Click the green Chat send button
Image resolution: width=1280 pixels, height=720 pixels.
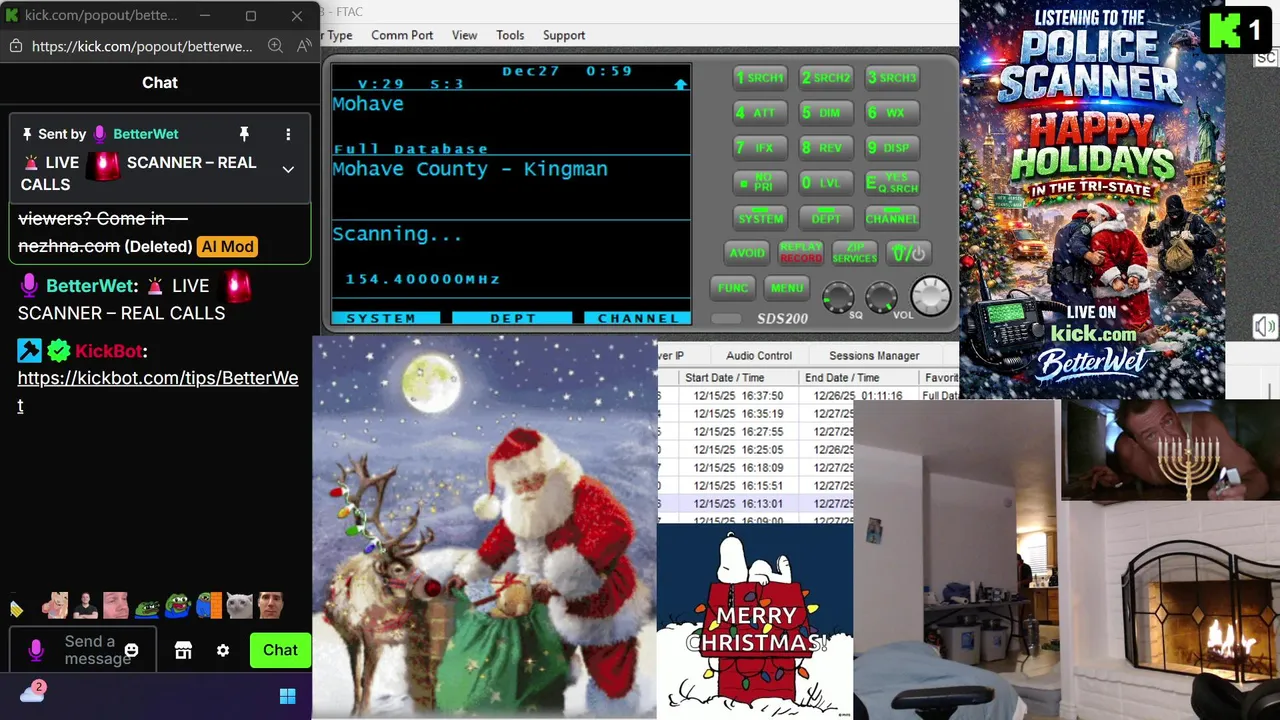280,650
